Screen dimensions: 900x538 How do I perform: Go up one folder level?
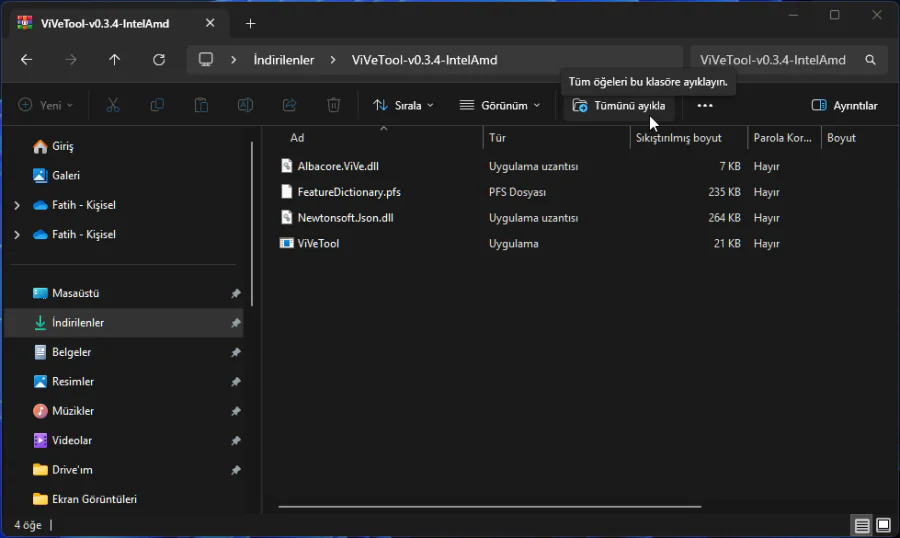115,60
